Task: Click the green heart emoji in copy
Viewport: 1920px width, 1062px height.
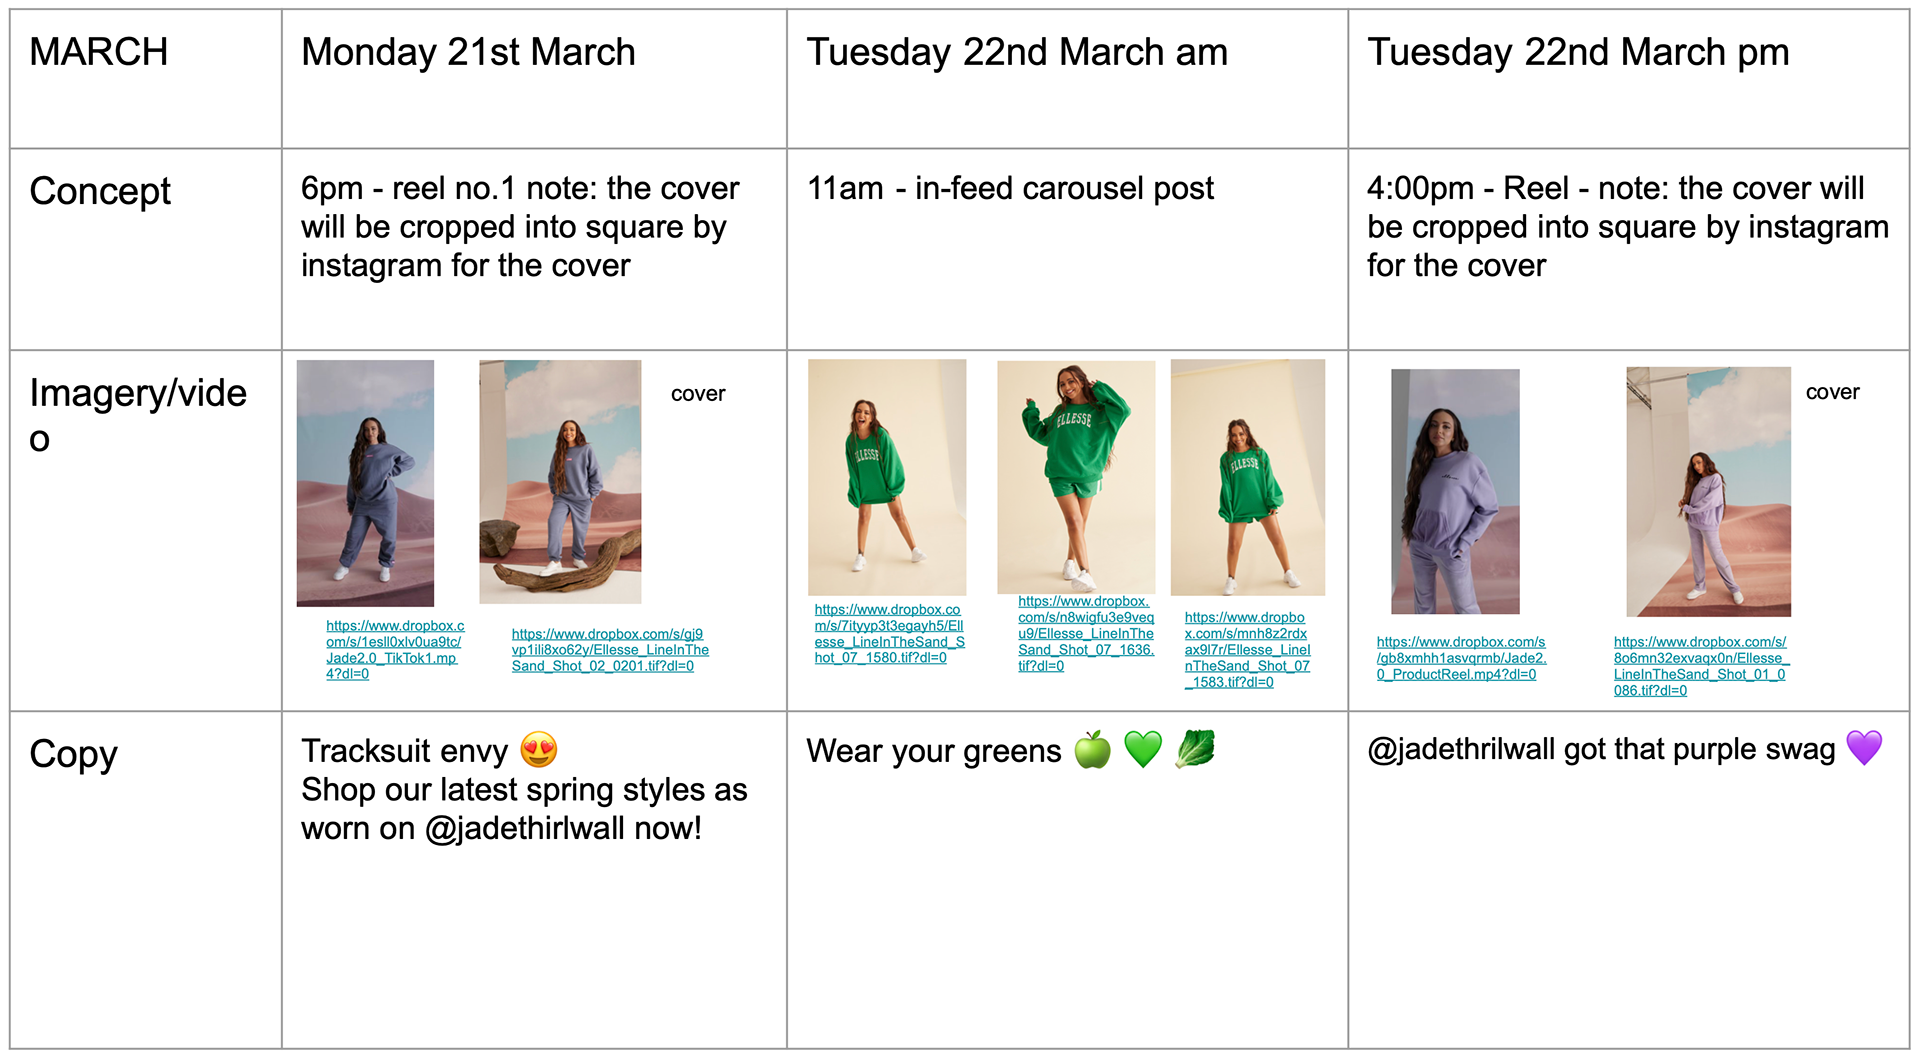Action: [1143, 749]
